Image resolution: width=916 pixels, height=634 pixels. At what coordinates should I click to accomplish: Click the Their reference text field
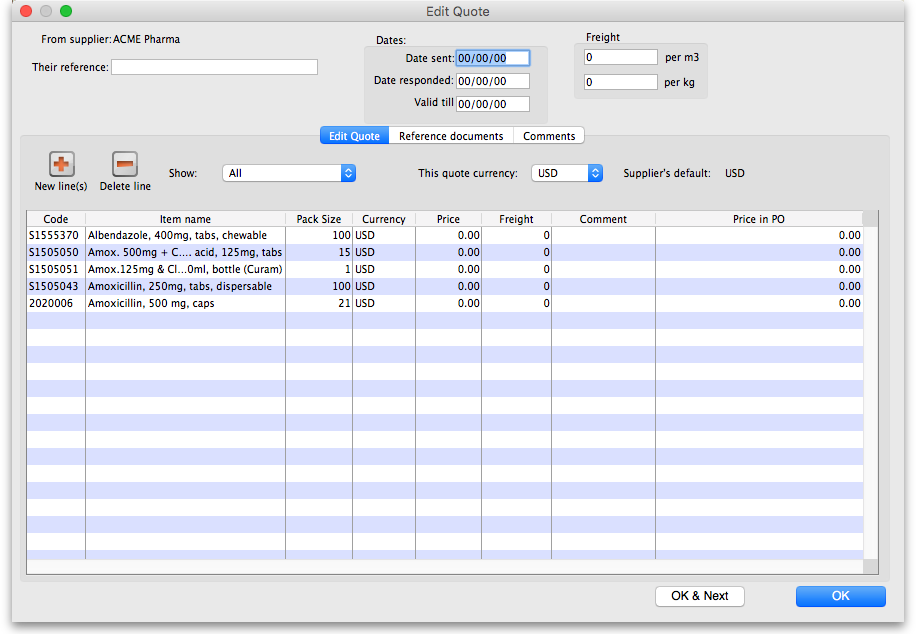214,67
